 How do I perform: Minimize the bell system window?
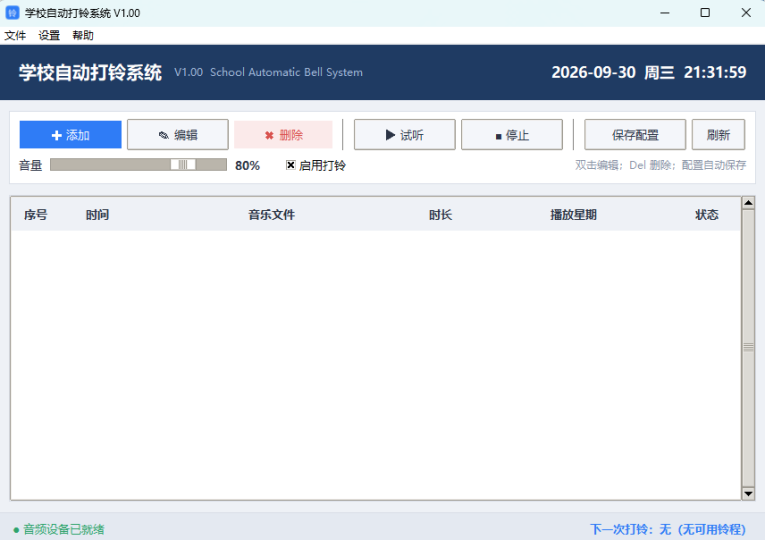(664, 13)
